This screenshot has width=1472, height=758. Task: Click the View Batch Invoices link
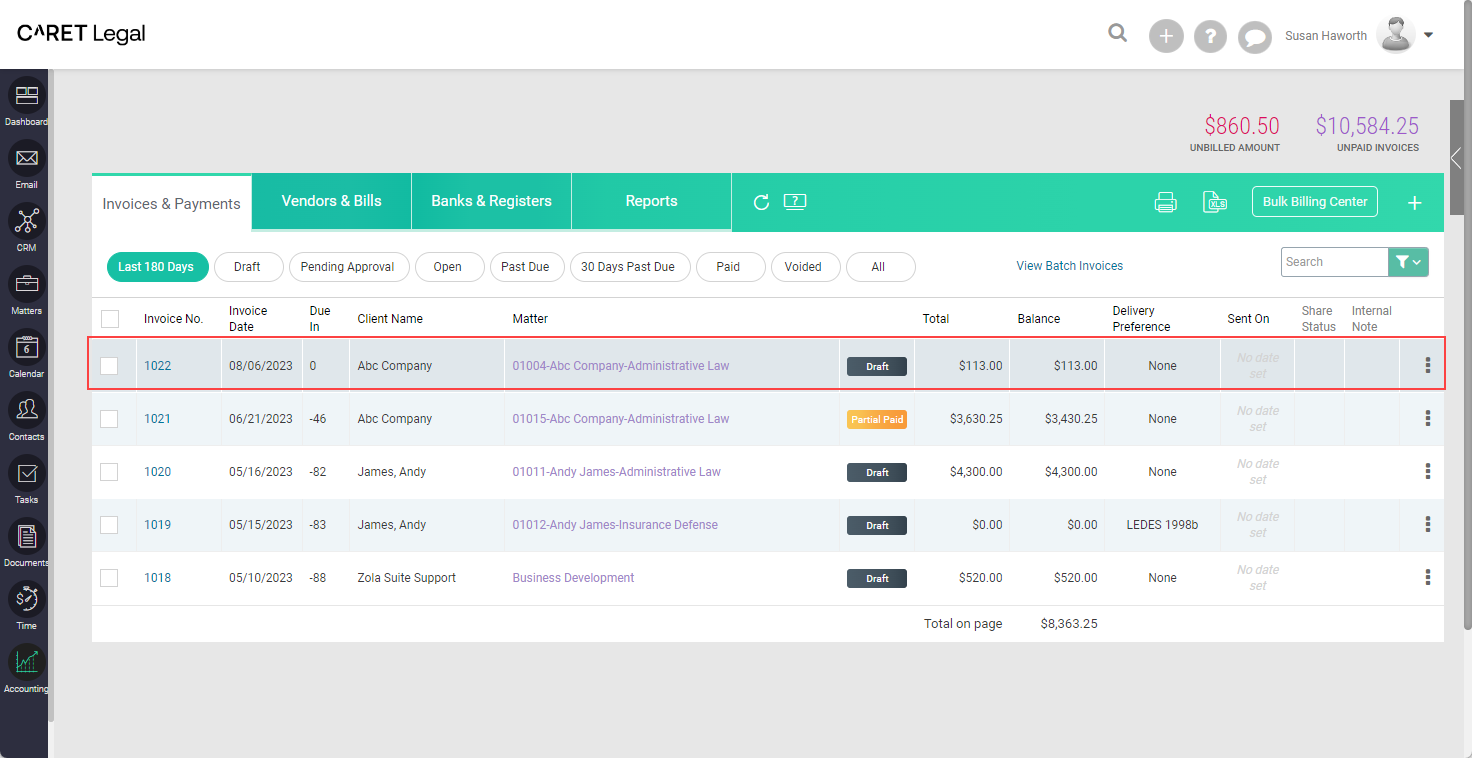click(x=1069, y=266)
